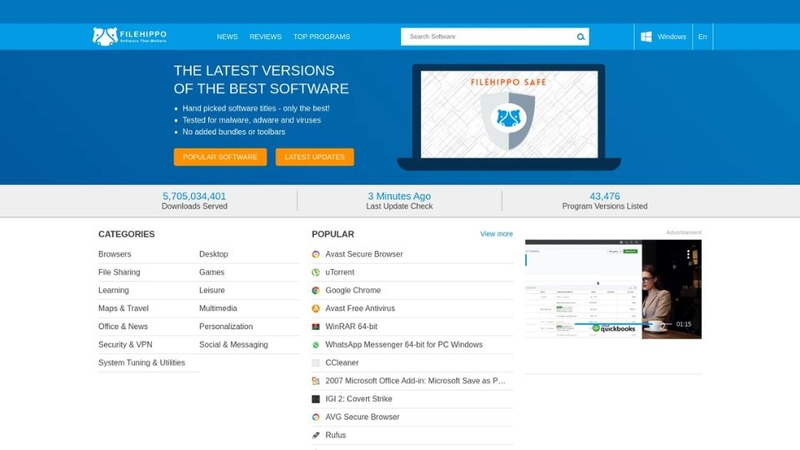Open the CCleaner program link

point(342,363)
